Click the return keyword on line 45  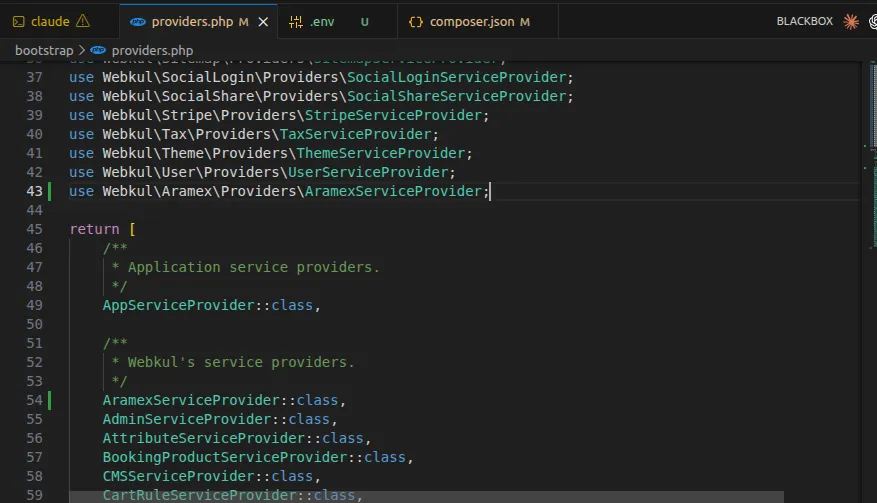(x=94, y=229)
